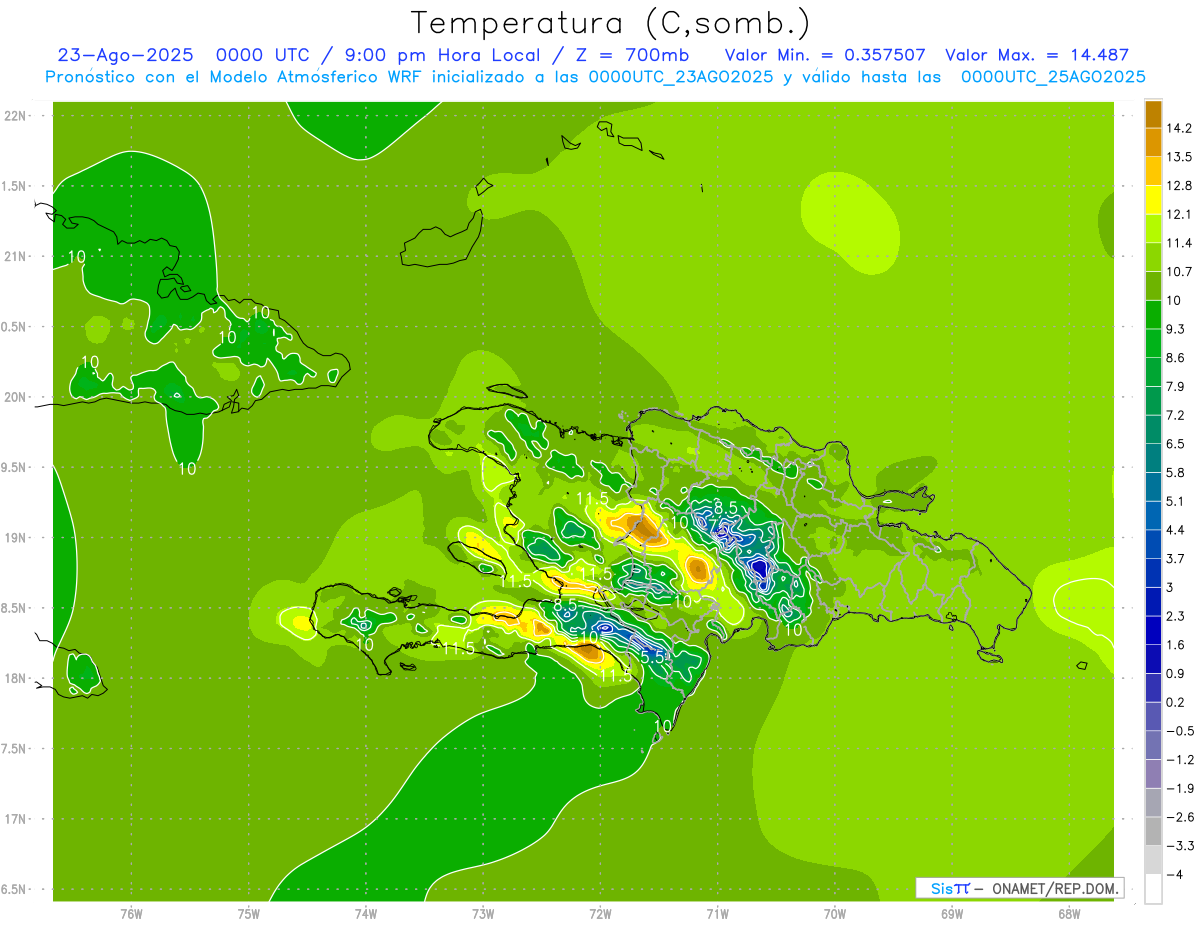The image size is (1200, 927).
Task: Click the 12.8 value on the color bar
Action: click(x=1178, y=186)
